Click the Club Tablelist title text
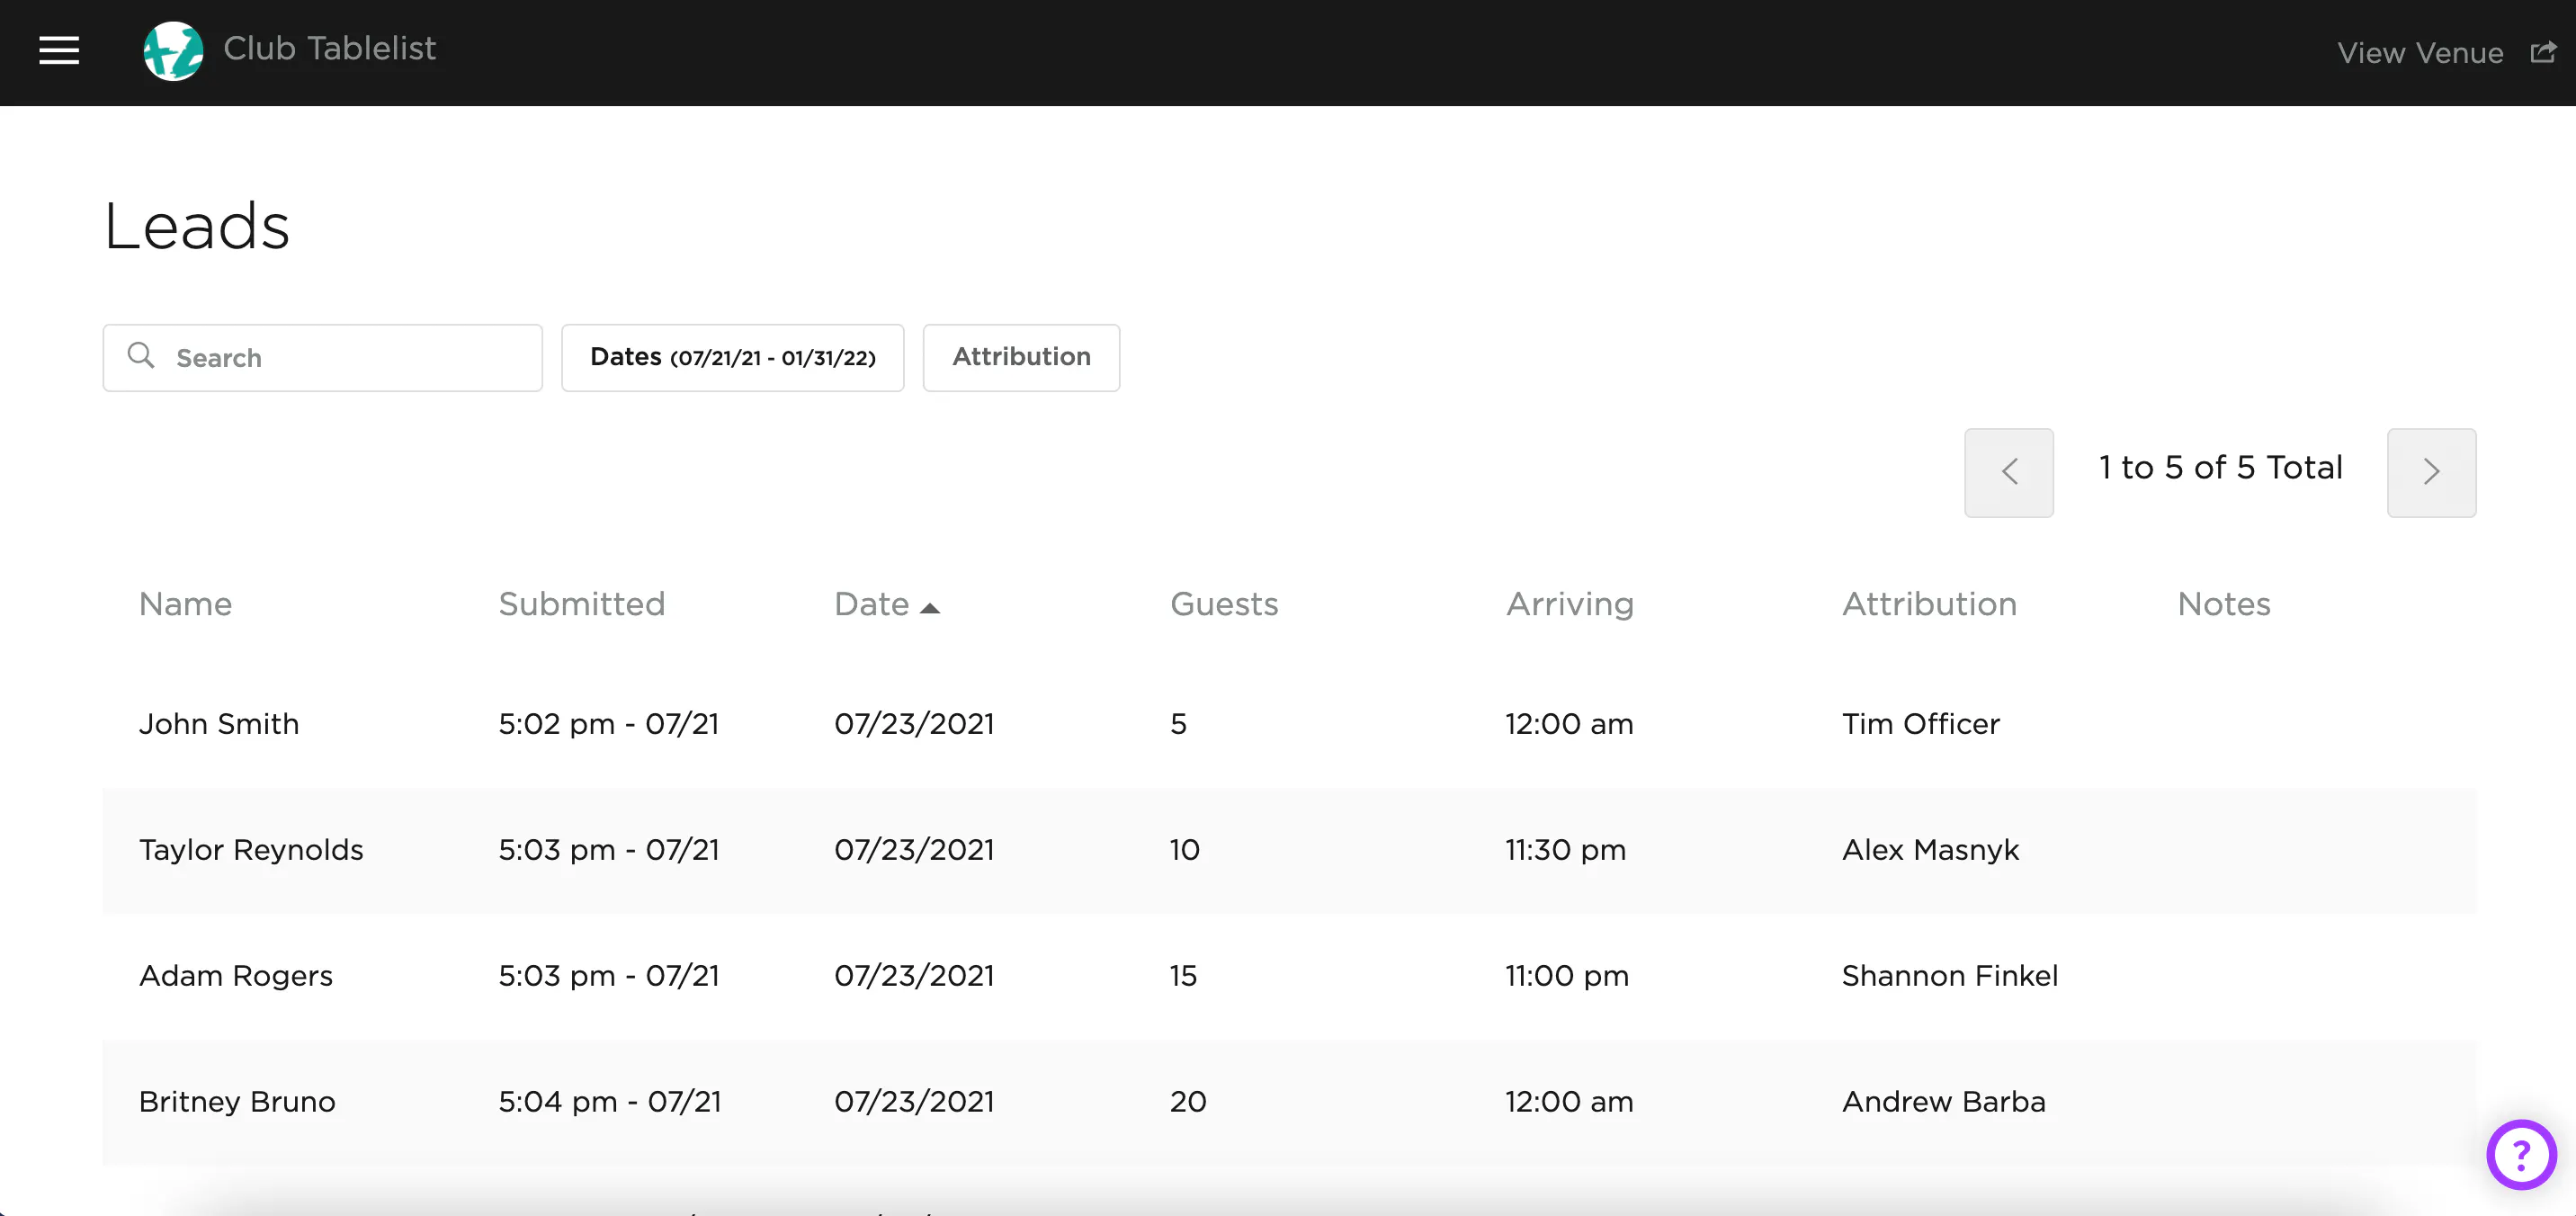The image size is (2576, 1216). (329, 49)
